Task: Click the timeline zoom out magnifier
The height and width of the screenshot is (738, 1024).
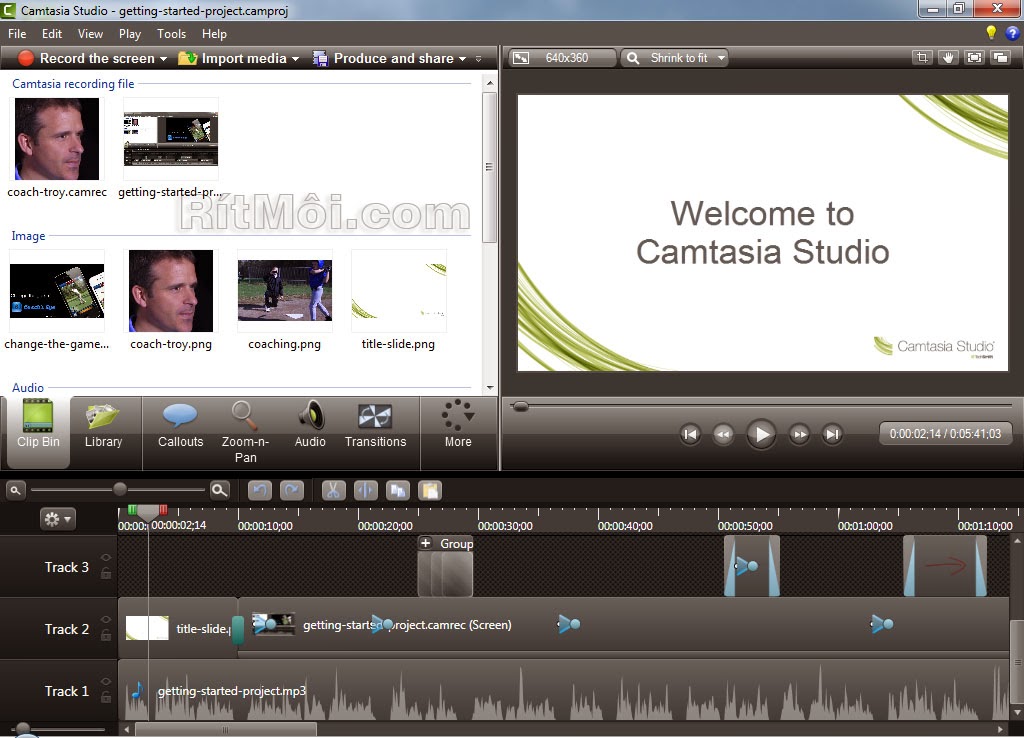Action: coord(15,490)
